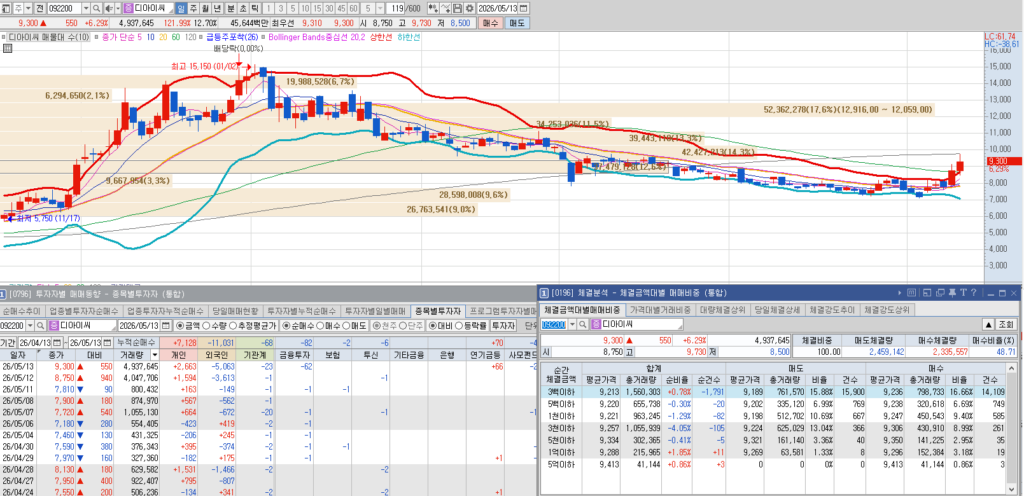Click the chart layout icon at top-left corner
The image size is (1024, 496).
[x=6, y=8]
